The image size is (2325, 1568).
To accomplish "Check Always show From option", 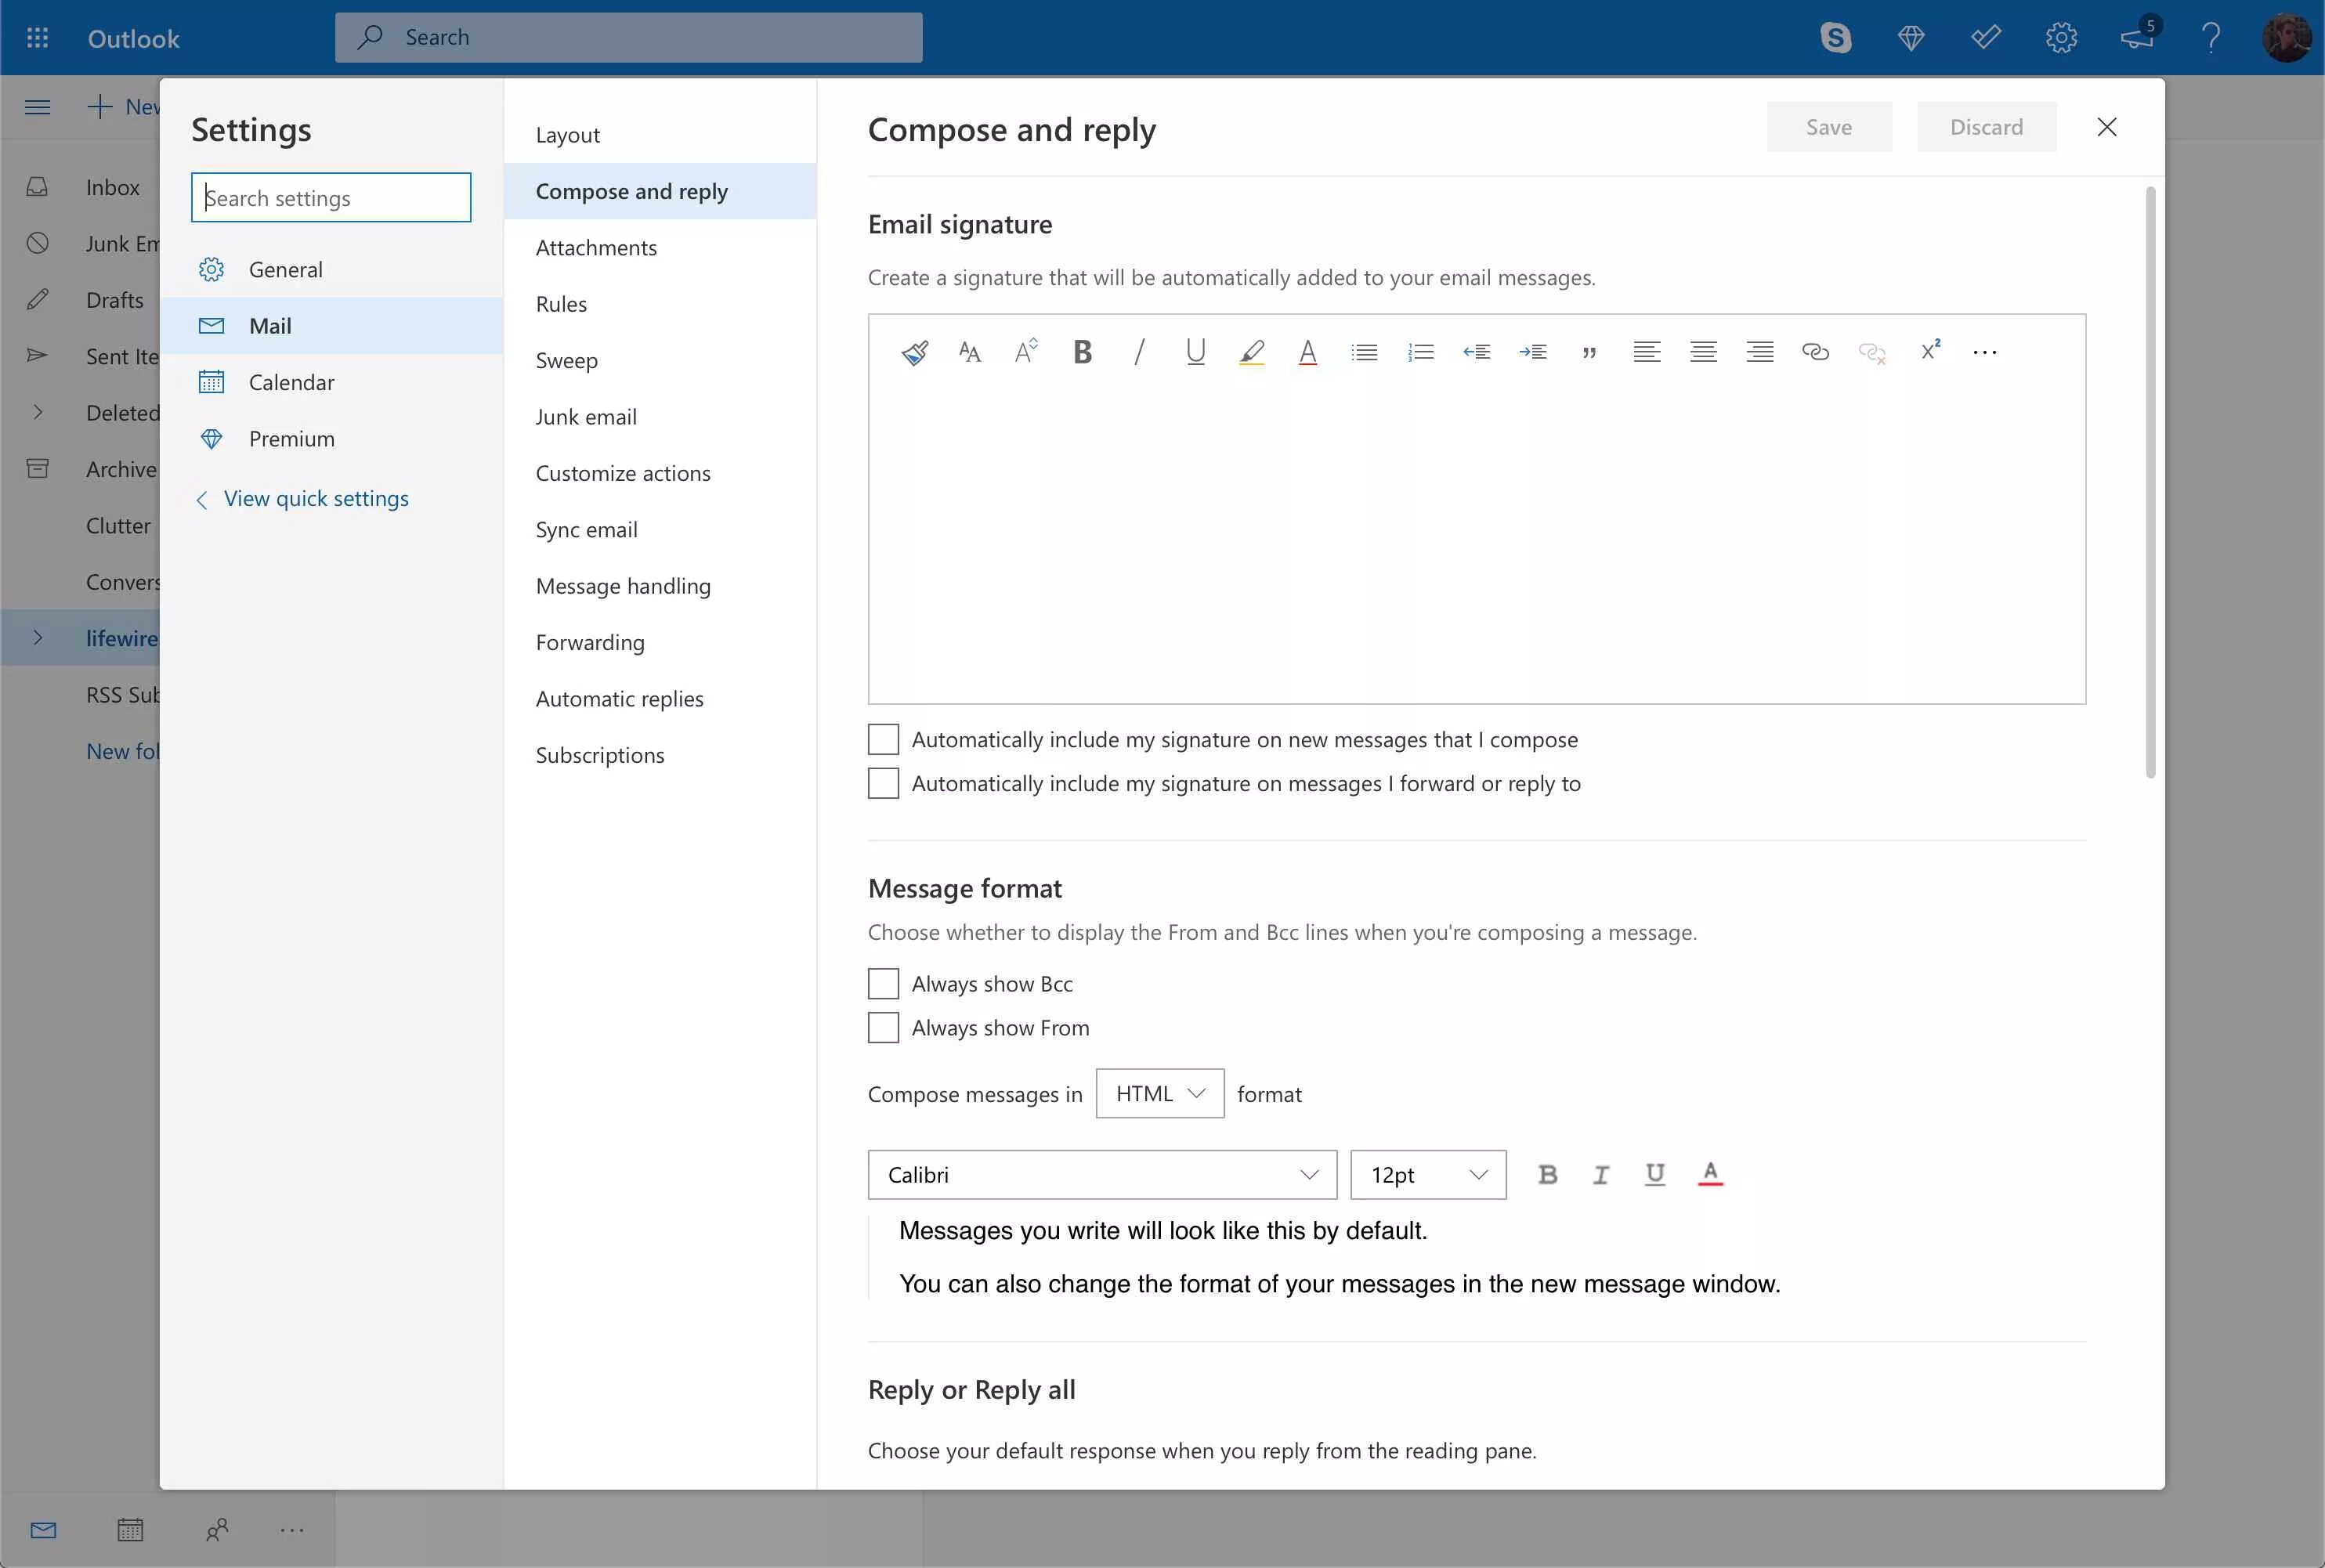I will tap(883, 1028).
